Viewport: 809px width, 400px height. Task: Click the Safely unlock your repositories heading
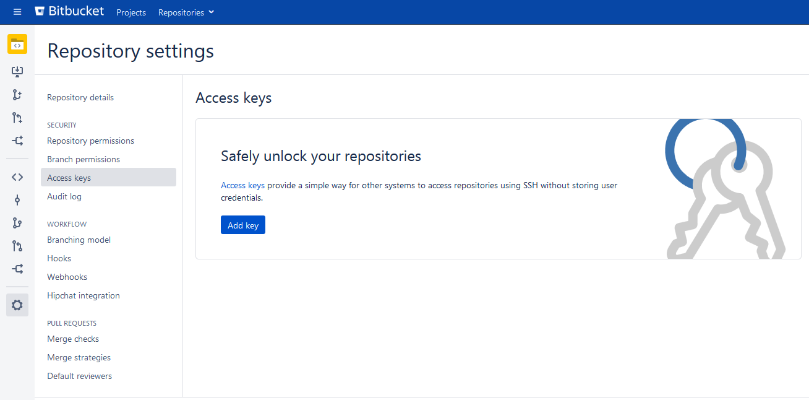pos(321,156)
